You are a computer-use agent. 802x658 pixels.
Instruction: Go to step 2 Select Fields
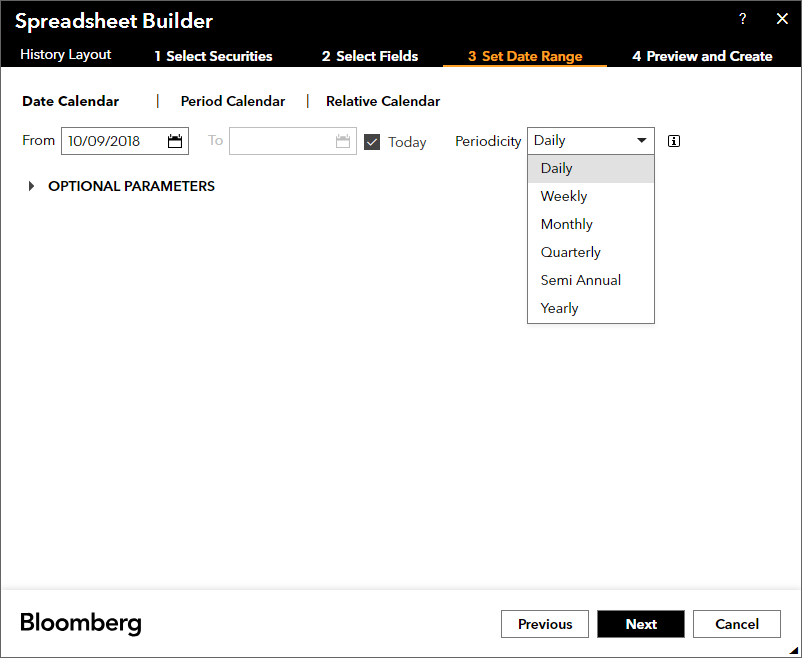click(x=370, y=56)
